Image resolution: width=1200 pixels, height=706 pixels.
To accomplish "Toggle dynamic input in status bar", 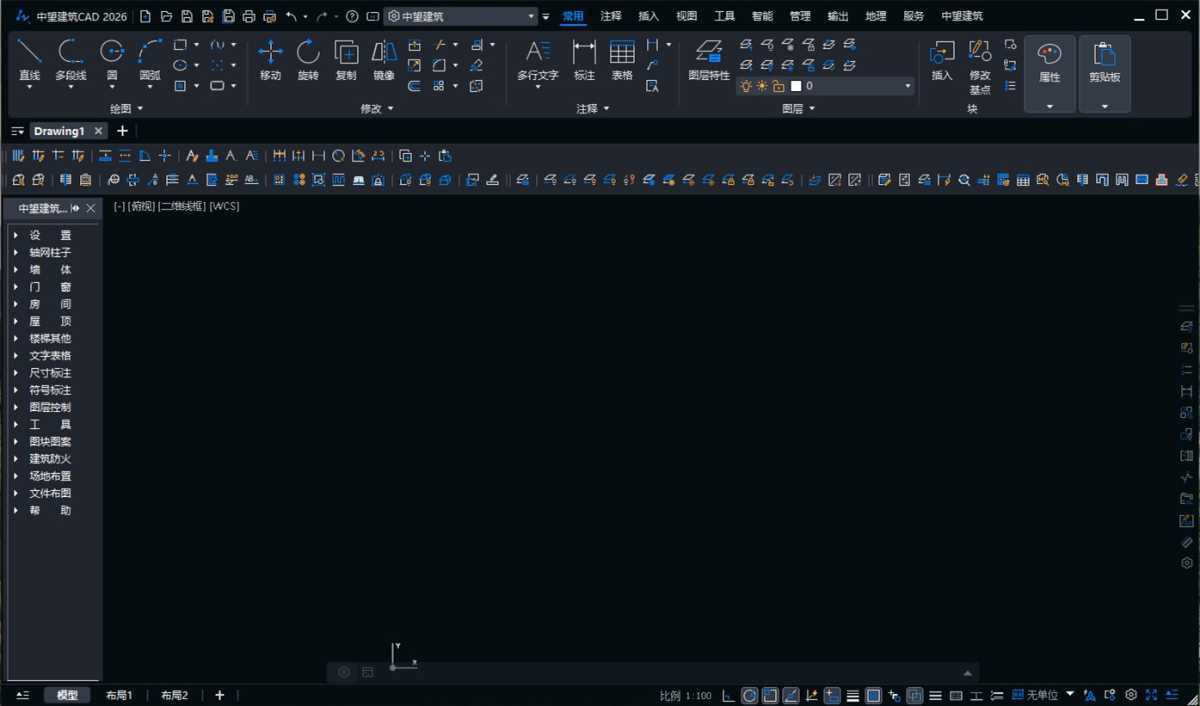I will pos(832,695).
